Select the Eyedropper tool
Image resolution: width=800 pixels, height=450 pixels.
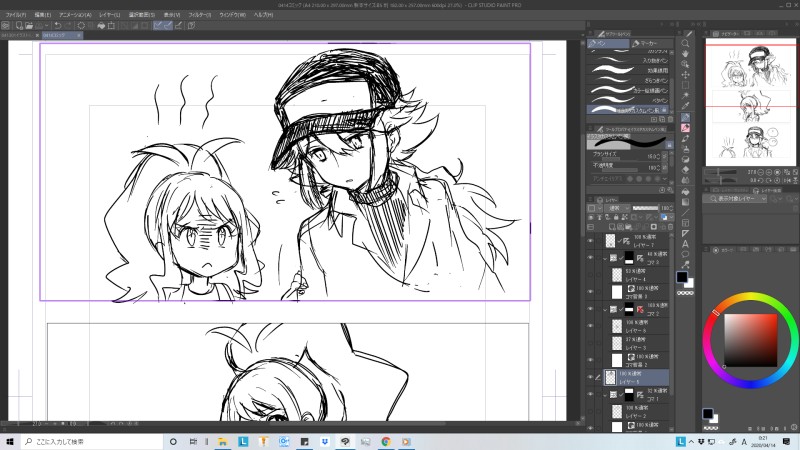tap(685, 106)
